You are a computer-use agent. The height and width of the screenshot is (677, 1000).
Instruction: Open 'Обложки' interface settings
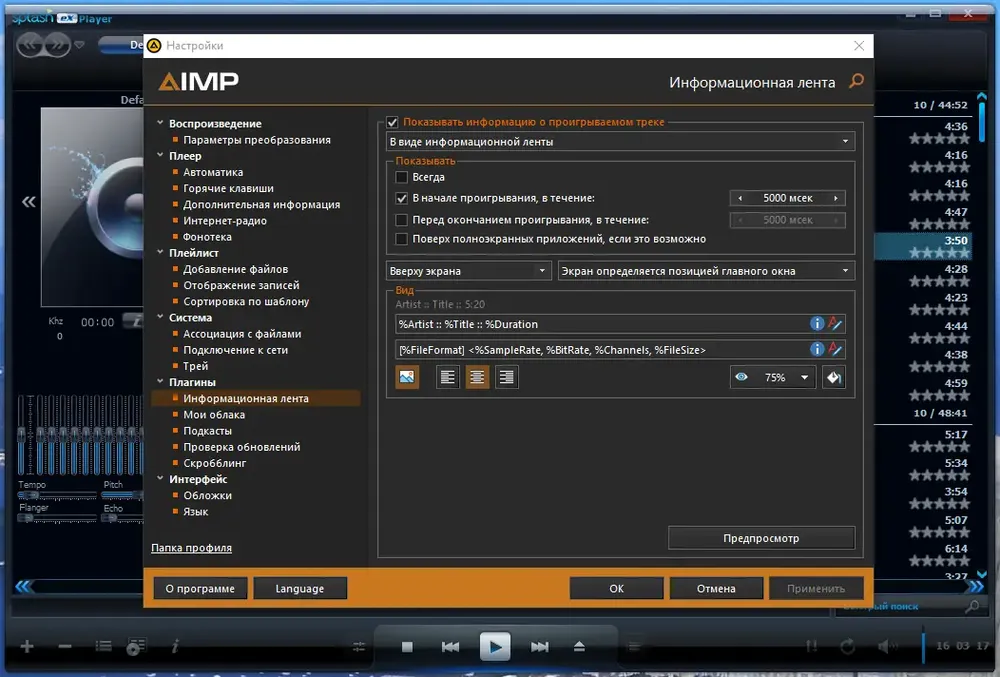pos(207,495)
